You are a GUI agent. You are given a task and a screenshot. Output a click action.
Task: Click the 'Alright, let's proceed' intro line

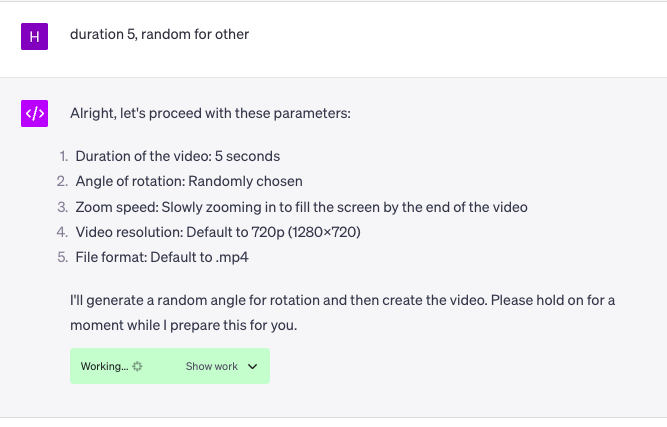[x=210, y=114]
